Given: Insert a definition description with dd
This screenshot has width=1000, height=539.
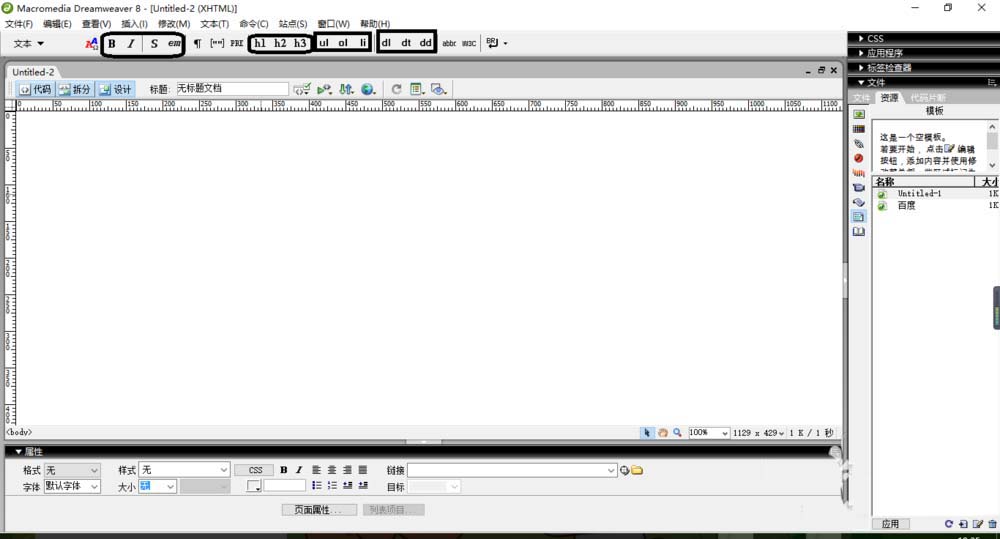Looking at the screenshot, I should [425, 43].
